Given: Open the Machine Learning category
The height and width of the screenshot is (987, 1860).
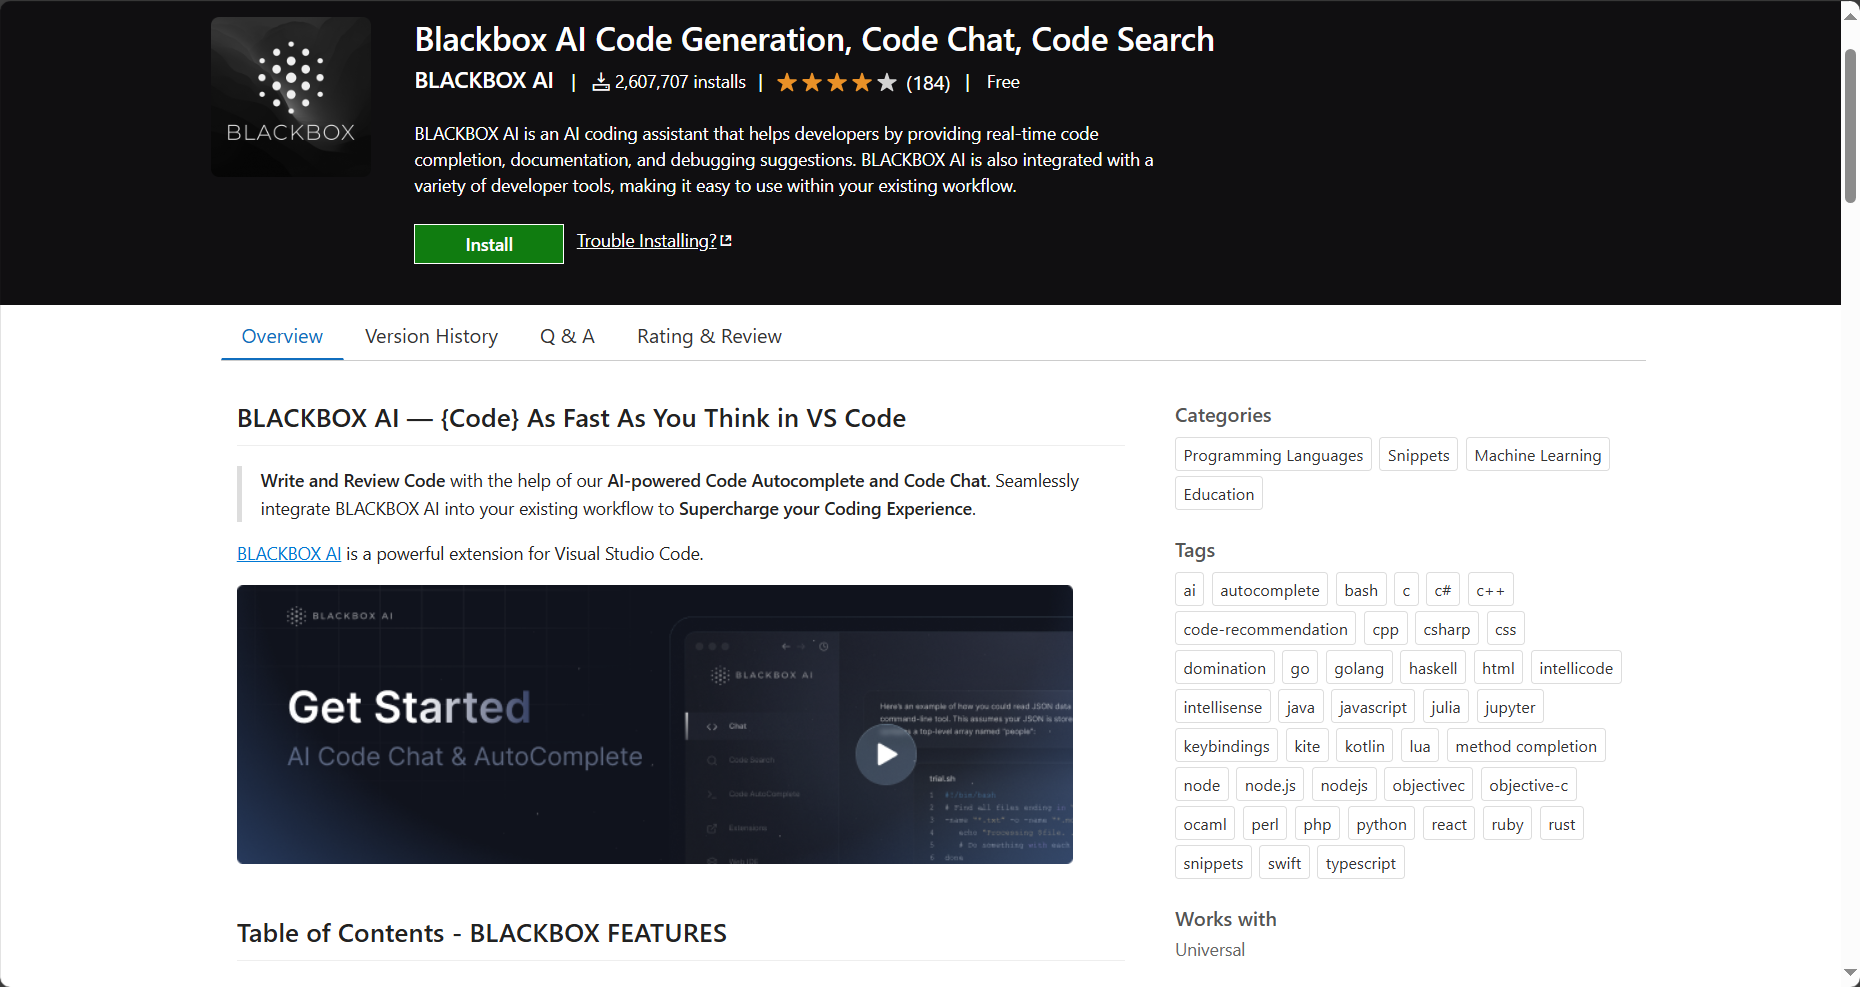Looking at the screenshot, I should pos(1538,455).
